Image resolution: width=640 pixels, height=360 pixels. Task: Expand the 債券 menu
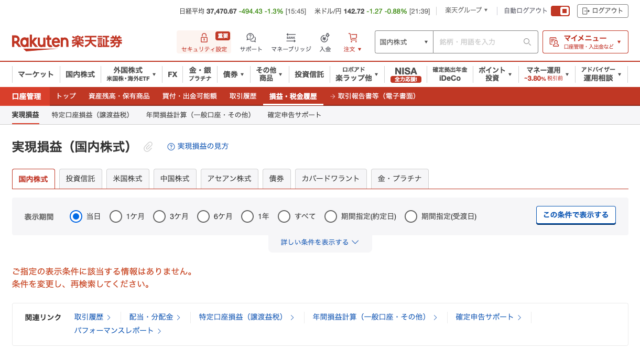coord(233,74)
